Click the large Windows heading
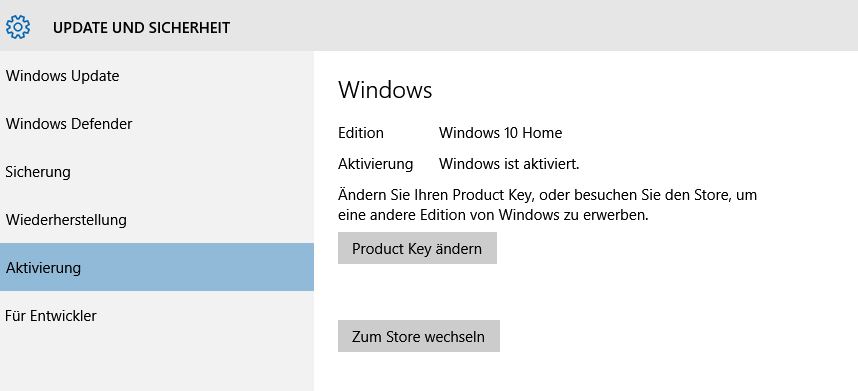Viewport: 858px width, 391px height. pos(385,90)
